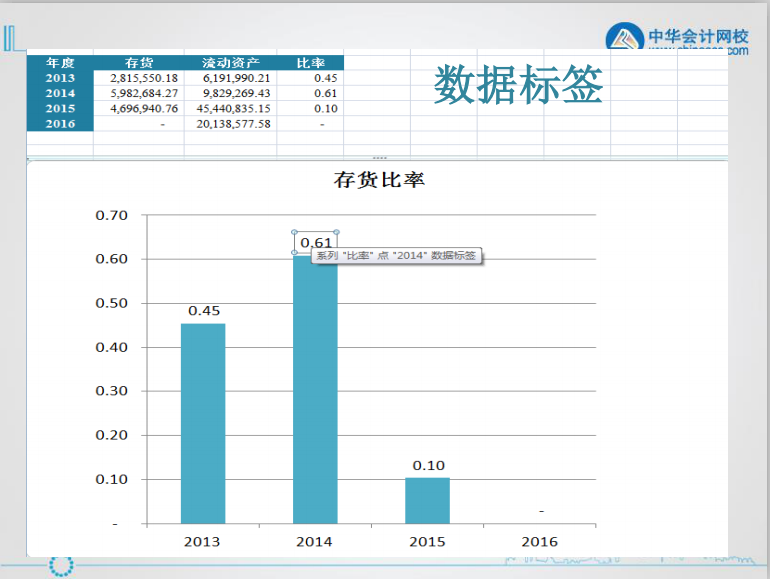Click the 流动资产 column header
Screen dimensions: 770x579
point(230,63)
